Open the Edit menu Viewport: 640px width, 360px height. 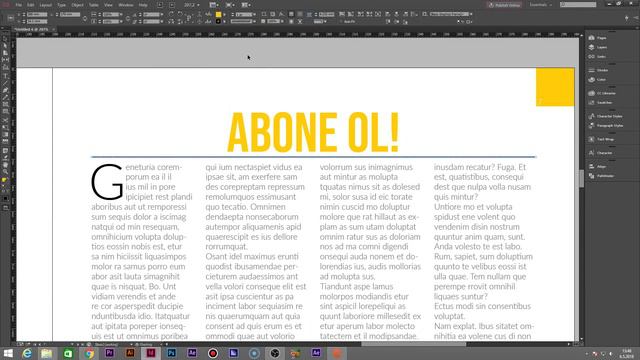[x=31, y=5]
